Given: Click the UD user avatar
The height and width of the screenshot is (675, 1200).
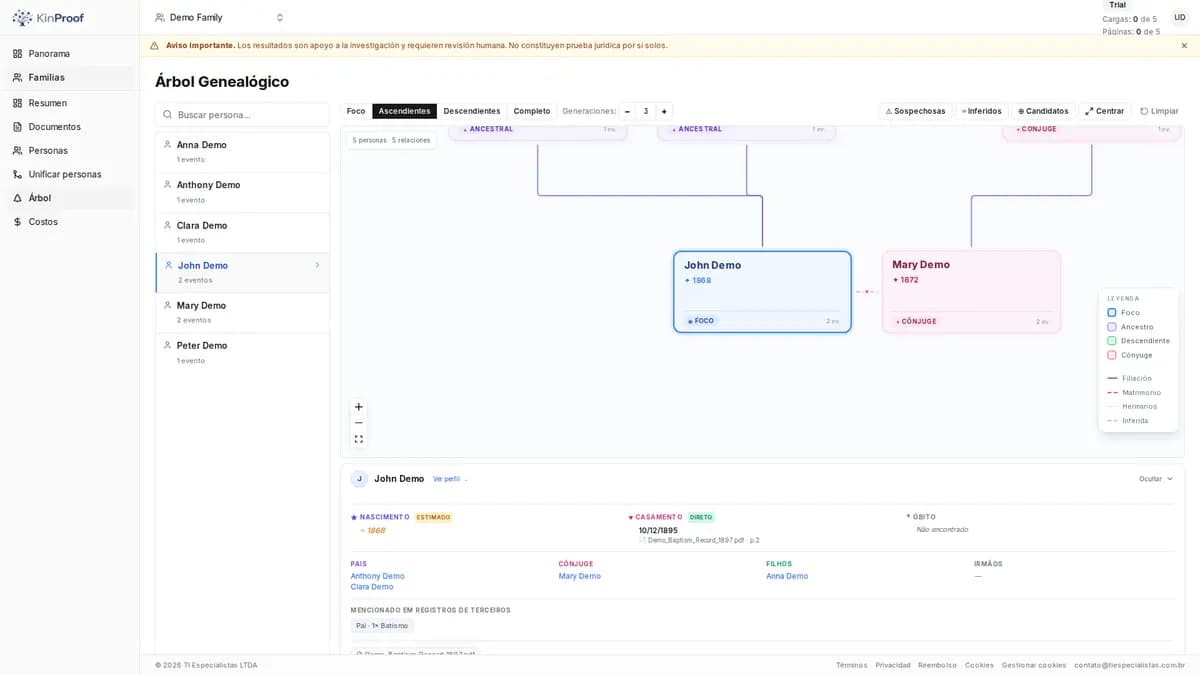Looking at the screenshot, I should pos(1180,18).
